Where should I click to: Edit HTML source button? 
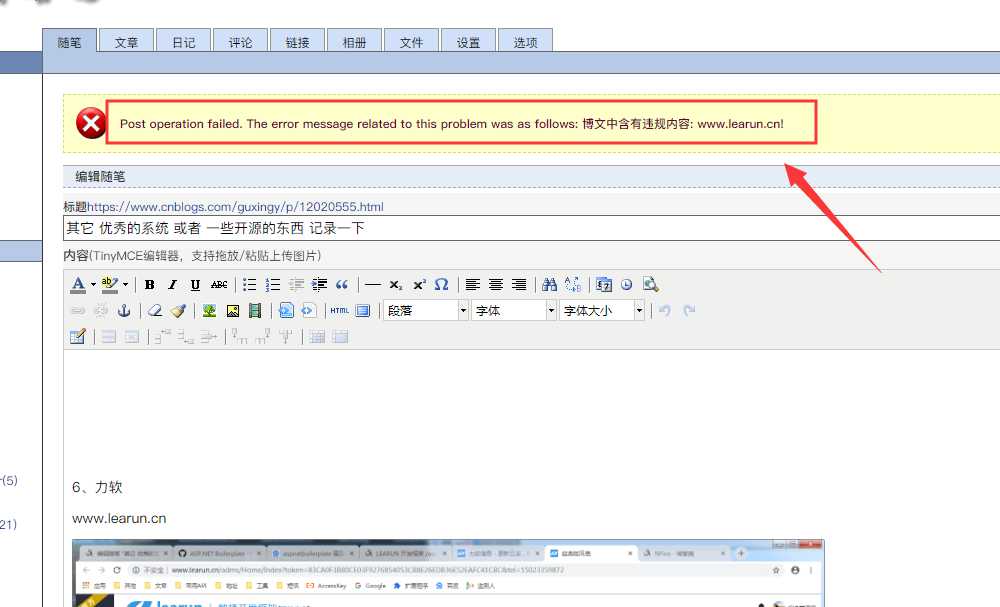pos(339,311)
